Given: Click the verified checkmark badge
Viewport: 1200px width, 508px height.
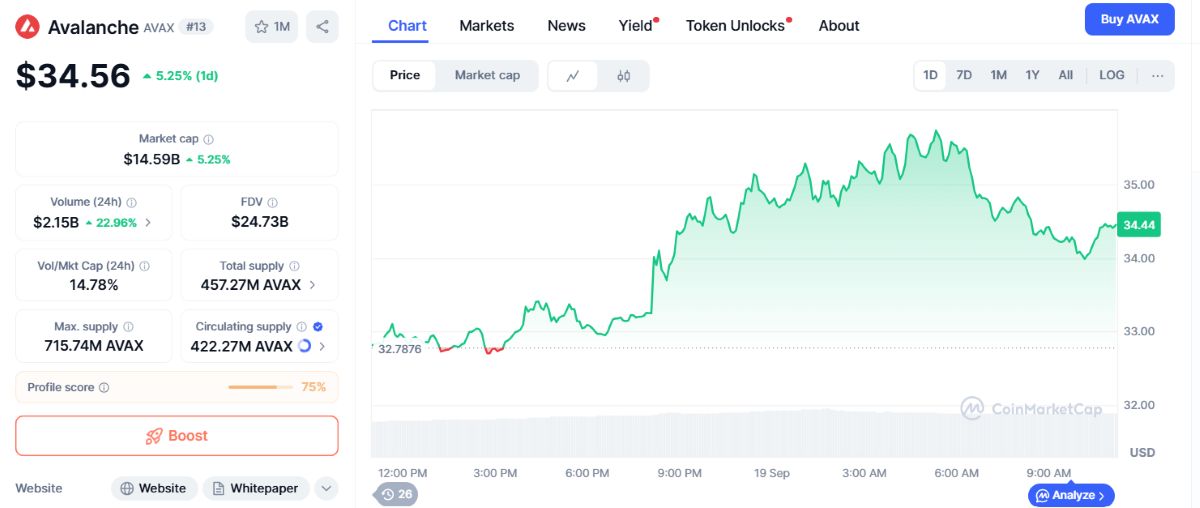Looking at the screenshot, I should click(318, 327).
